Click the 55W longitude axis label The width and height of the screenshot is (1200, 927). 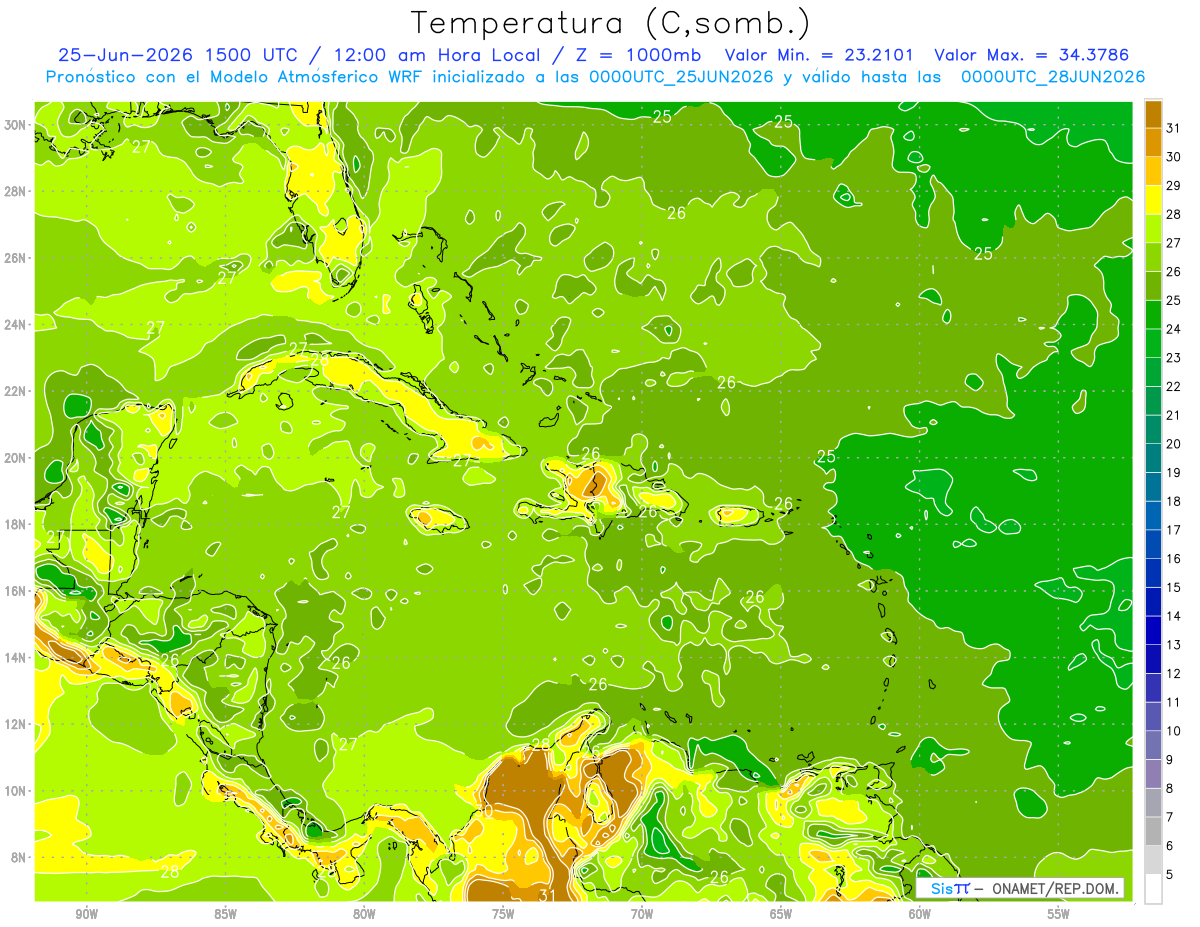[x=1059, y=914]
